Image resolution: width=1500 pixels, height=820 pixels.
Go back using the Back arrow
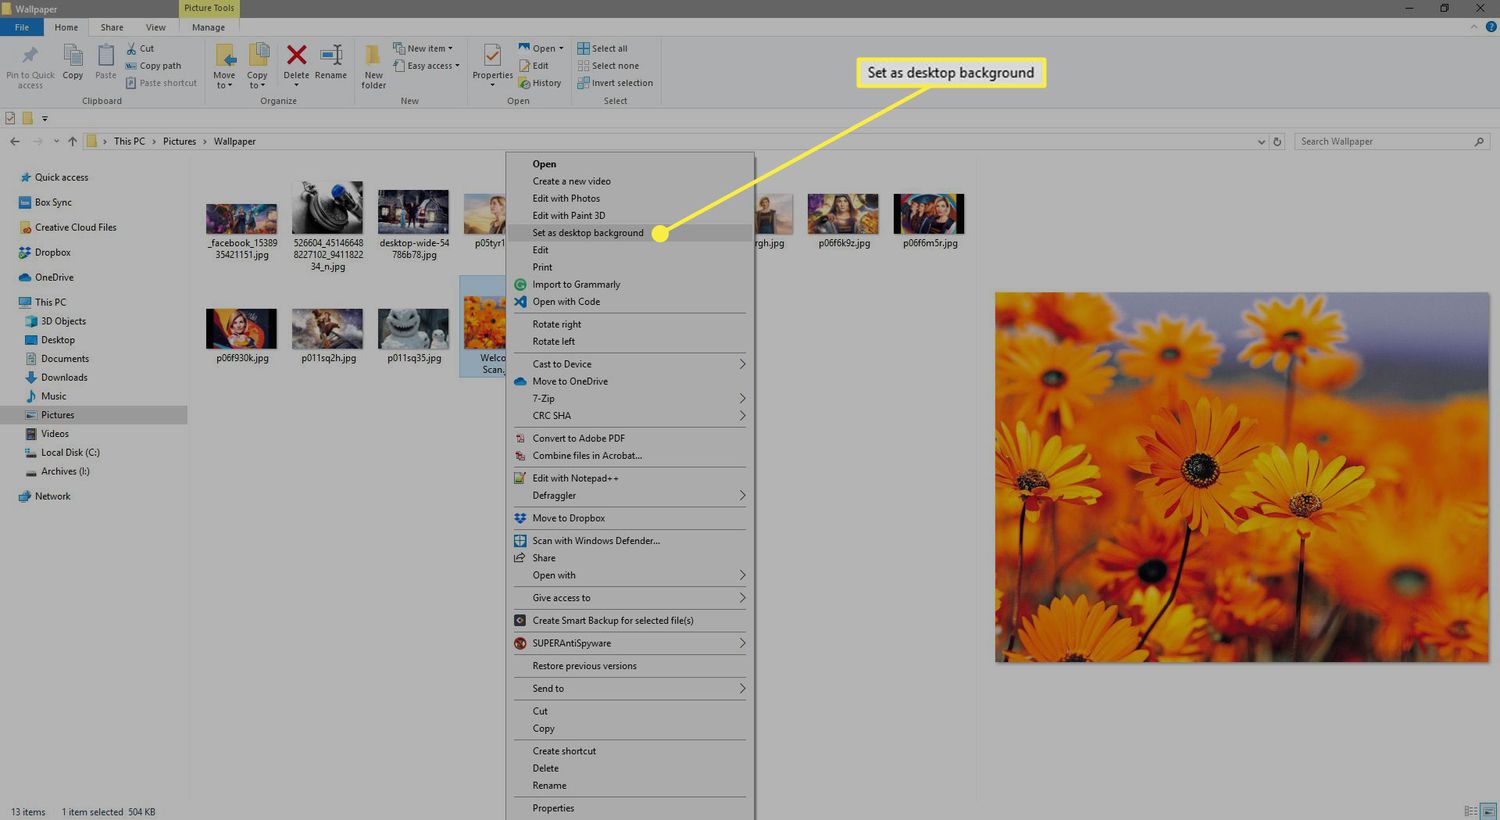pos(15,141)
